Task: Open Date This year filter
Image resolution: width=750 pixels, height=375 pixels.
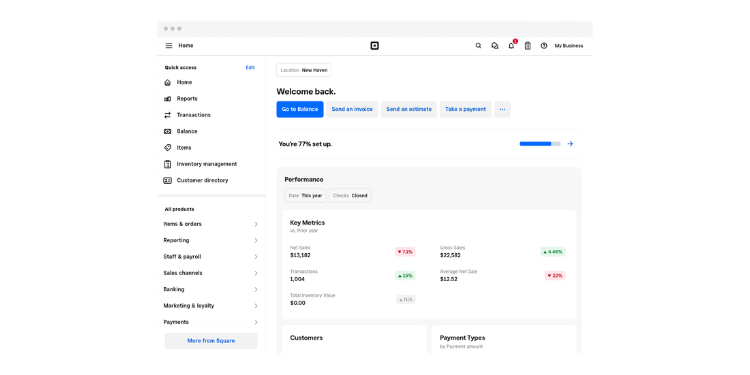Action: 305,196
